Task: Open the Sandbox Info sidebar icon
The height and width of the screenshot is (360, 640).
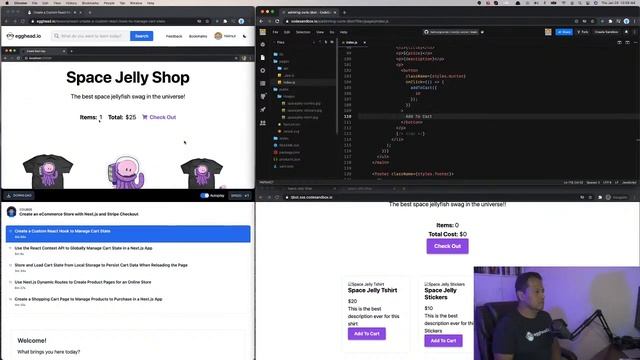Action: coord(263,44)
